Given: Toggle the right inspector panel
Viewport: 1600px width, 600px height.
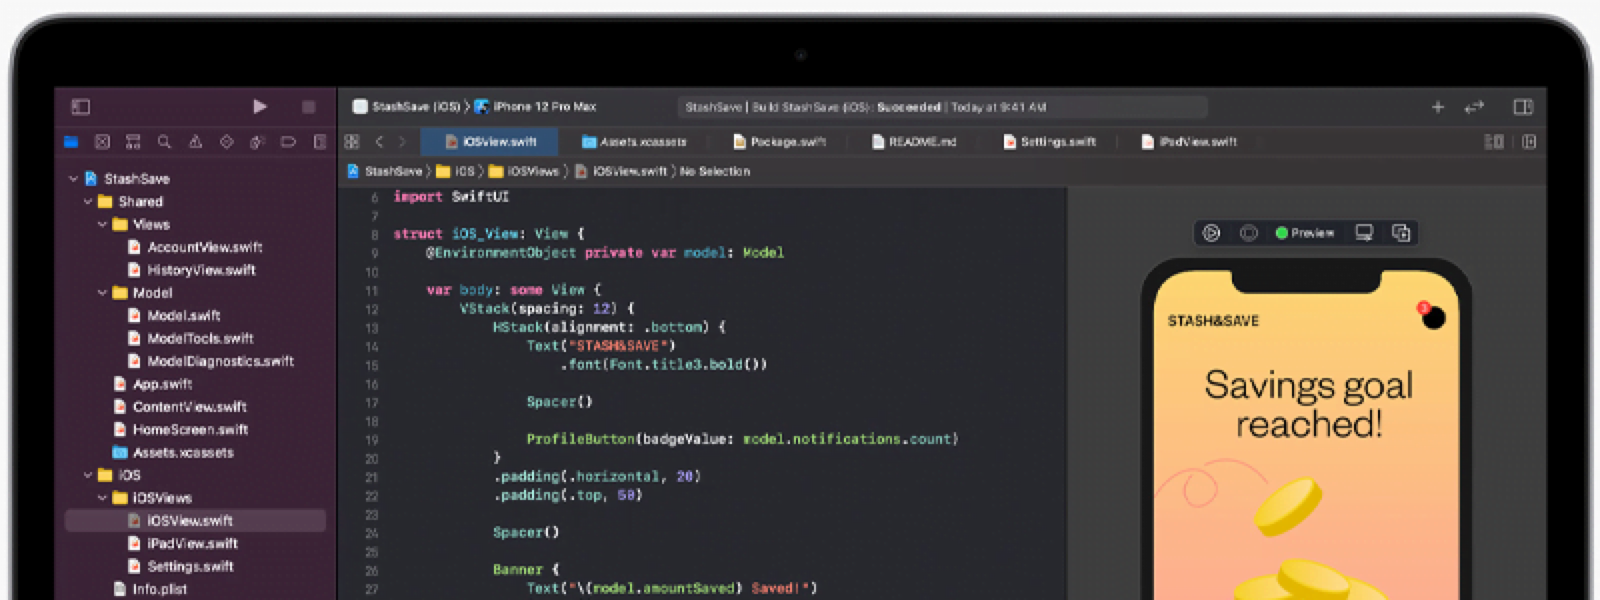Looking at the screenshot, I should click(x=1523, y=107).
